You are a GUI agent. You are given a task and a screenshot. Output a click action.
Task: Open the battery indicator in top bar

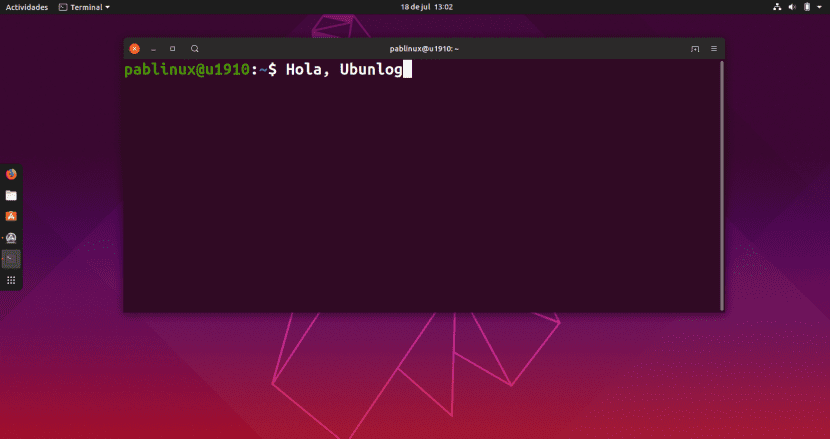[x=807, y=7]
